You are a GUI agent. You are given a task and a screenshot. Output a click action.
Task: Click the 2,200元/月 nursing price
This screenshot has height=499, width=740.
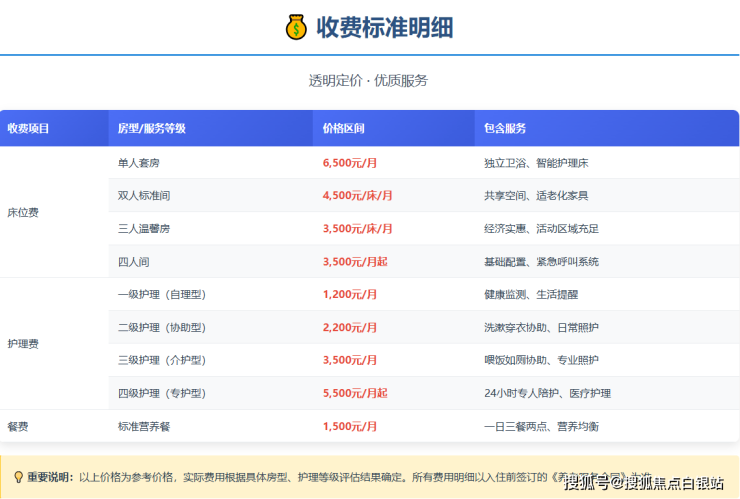coord(350,327)
